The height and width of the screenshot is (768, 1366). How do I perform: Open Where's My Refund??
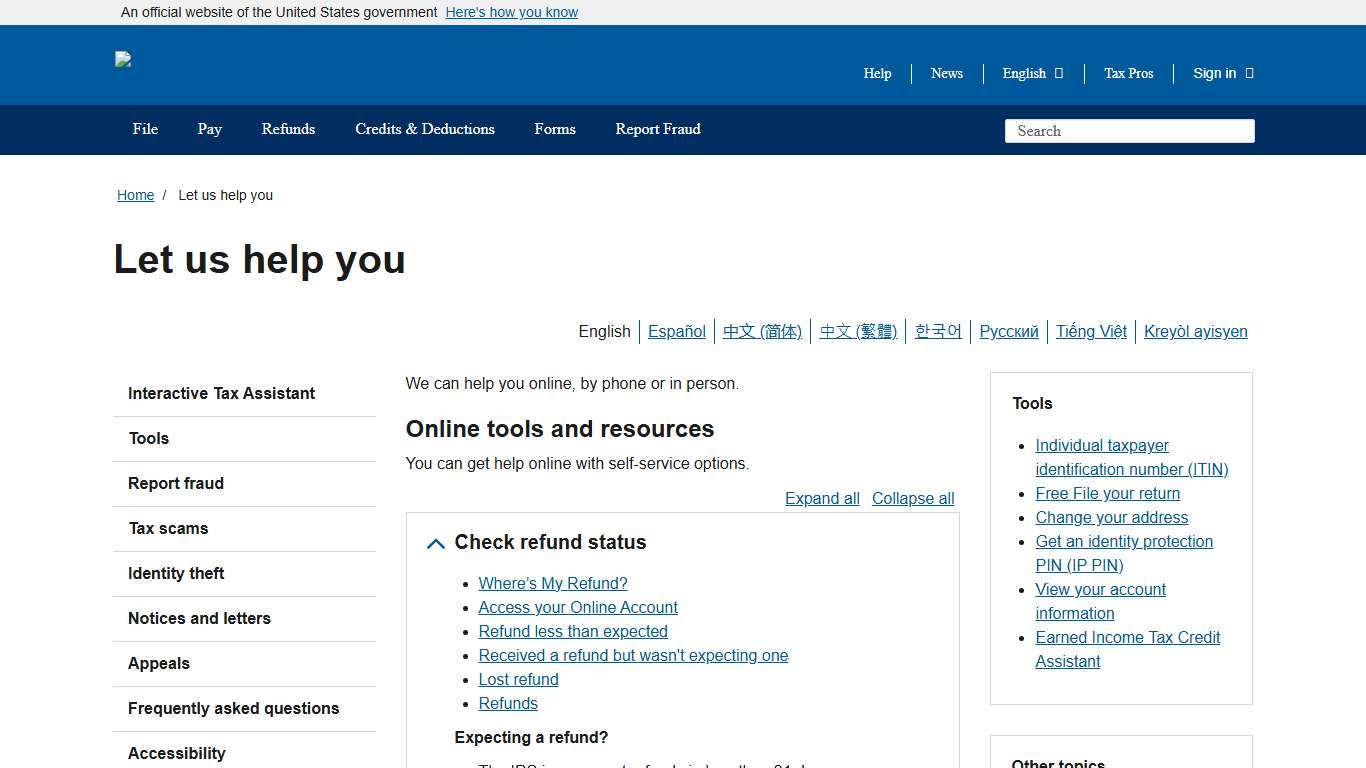pos(552,583)
